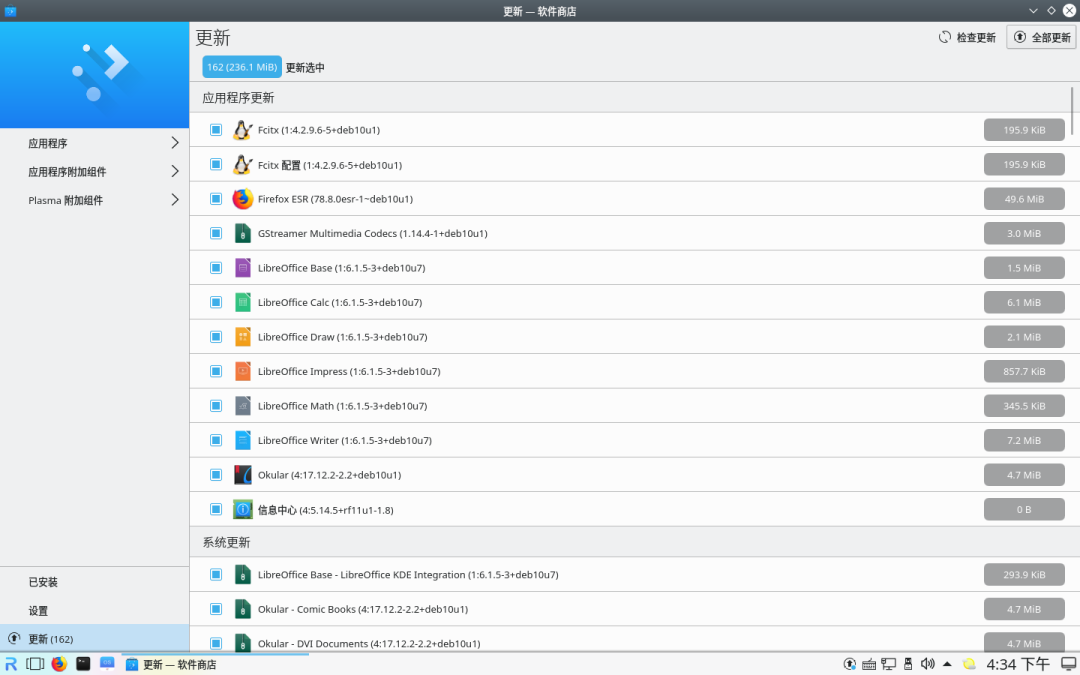Show hidden tray icons arrow
This screenshot has height=675, width=1080.
click(x=947, y=664)
